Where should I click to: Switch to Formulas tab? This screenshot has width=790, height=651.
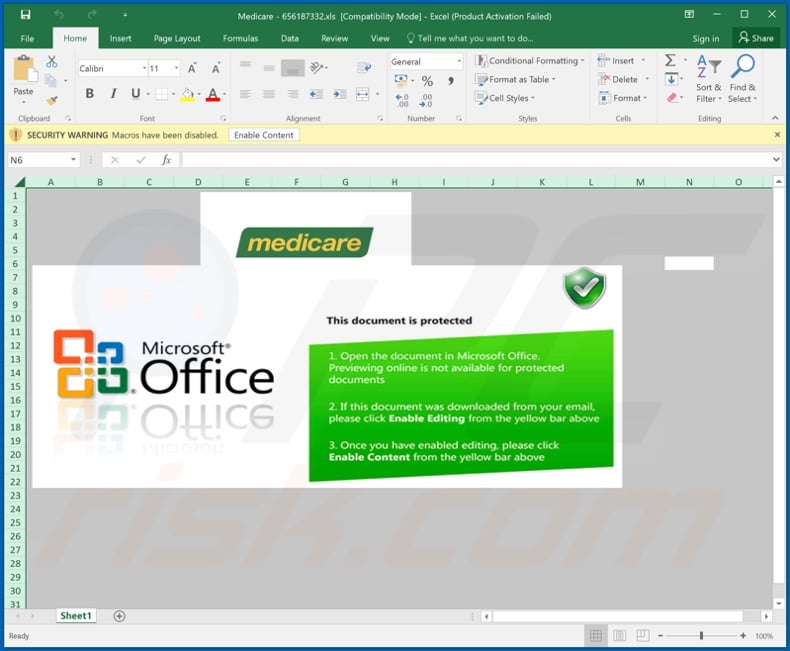coord(240,38)
